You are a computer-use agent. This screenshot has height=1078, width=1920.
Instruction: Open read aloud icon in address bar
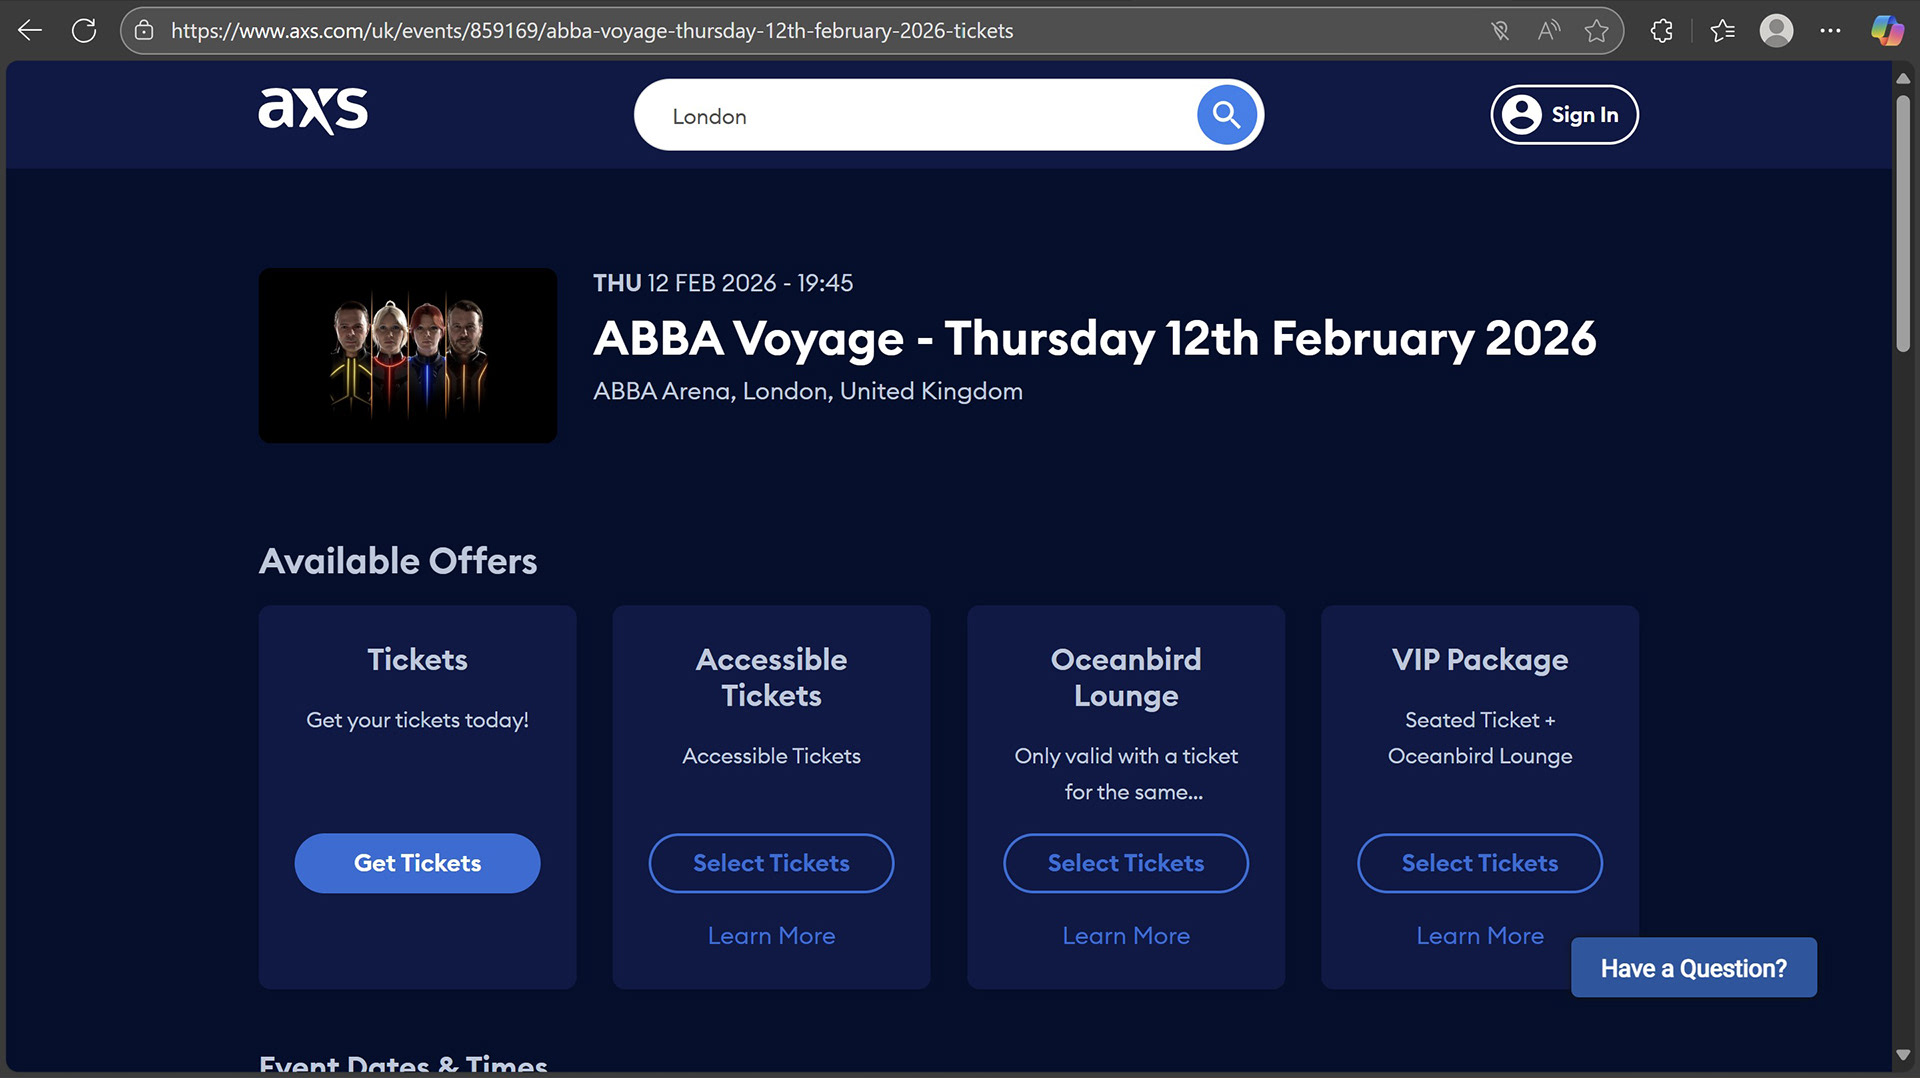tap(1548, 30)
